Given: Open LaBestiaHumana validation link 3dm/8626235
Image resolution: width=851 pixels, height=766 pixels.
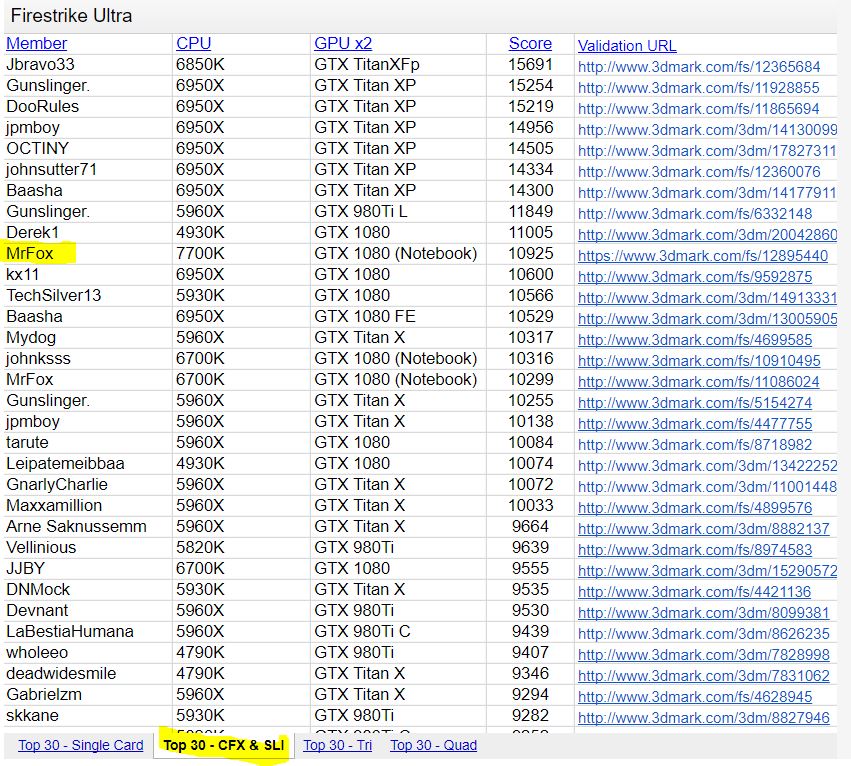Looking at the screenshot, I should click(703, 634).
